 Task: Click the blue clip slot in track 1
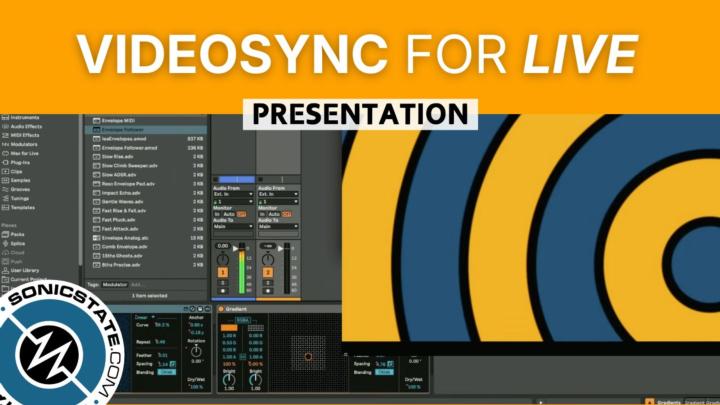coord(236,179)
